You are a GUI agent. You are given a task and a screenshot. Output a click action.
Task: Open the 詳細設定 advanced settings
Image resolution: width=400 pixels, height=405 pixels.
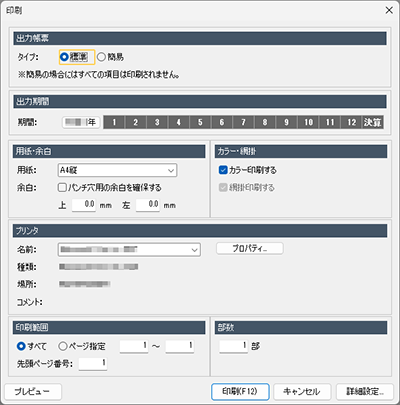tap(365, 392)
